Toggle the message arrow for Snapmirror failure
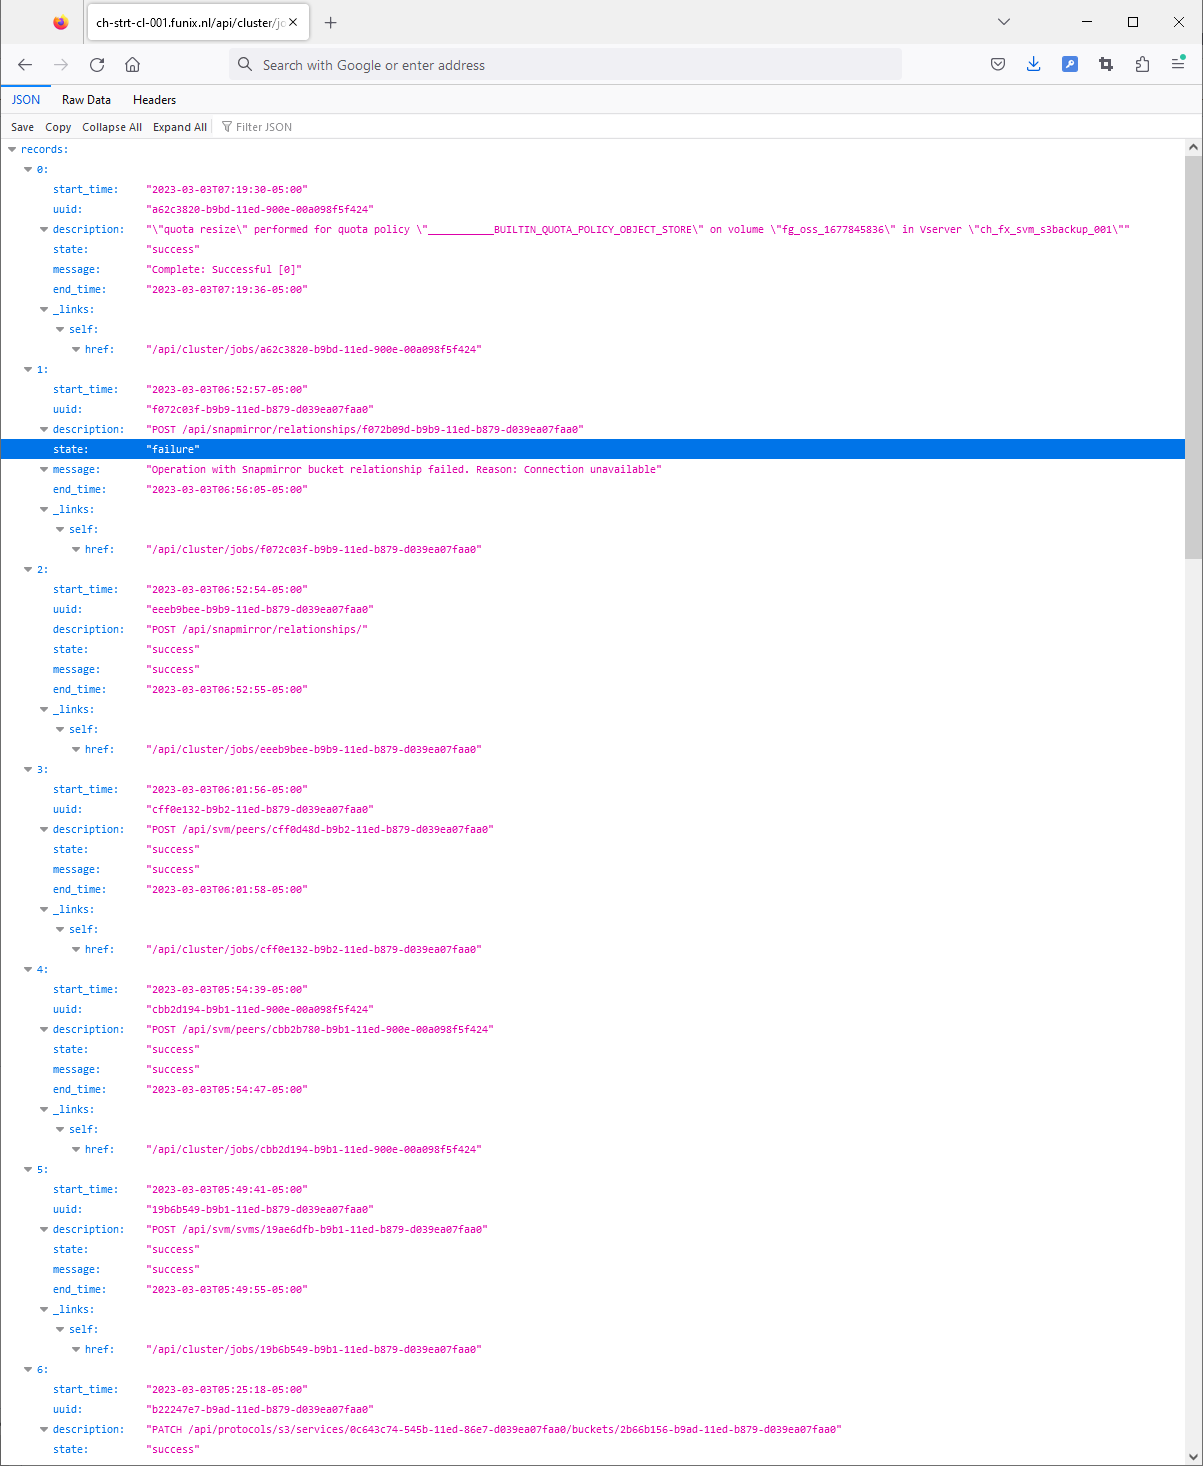 tap(44, 469)
